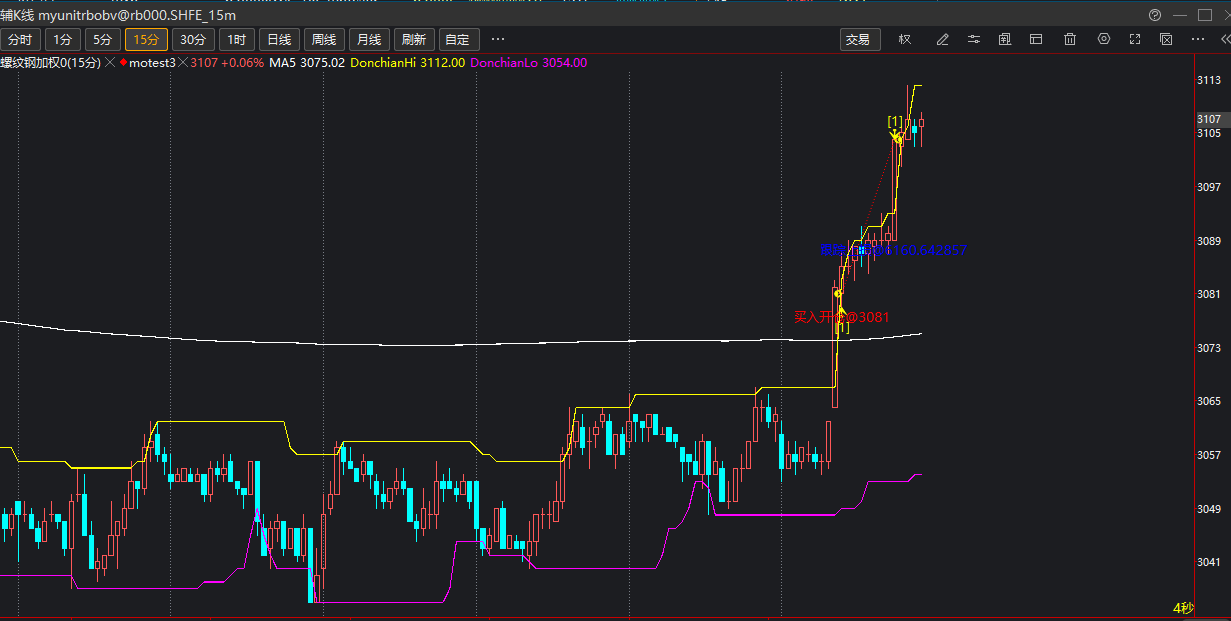Click the panel layout icon
The image size is (1231, 621).
[1037, 39]
